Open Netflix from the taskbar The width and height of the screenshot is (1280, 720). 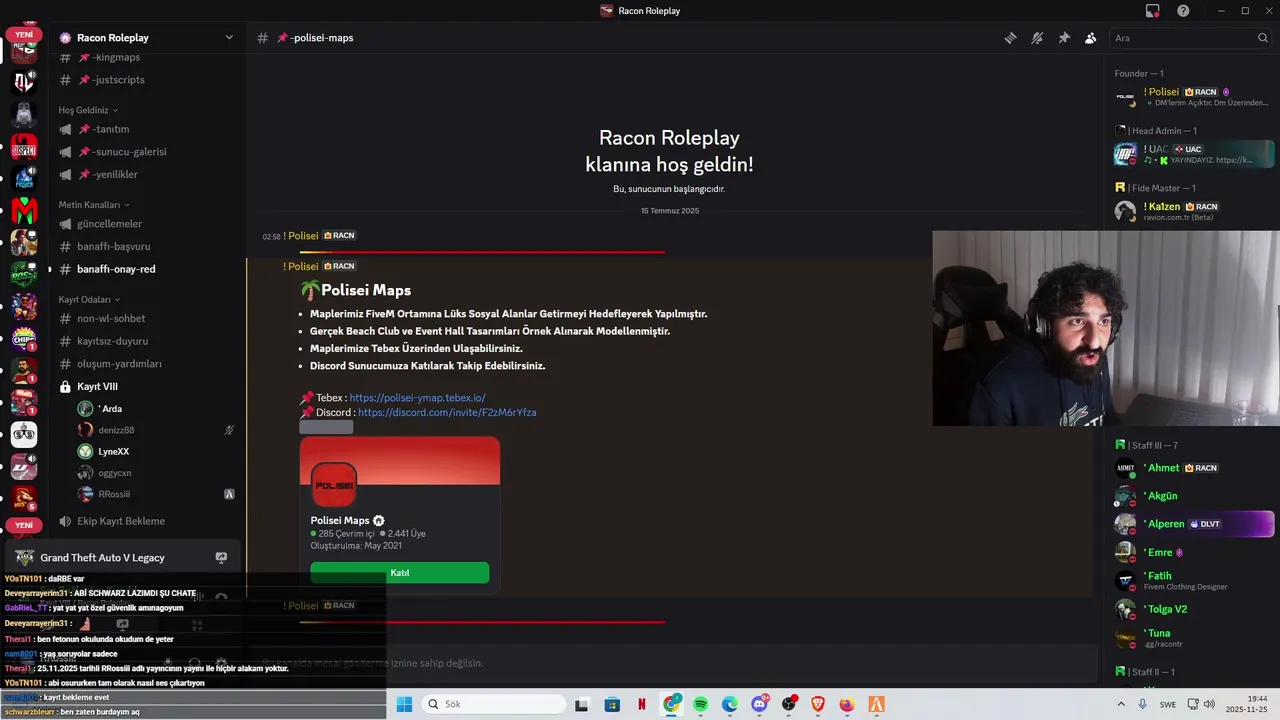click(642, 704)
